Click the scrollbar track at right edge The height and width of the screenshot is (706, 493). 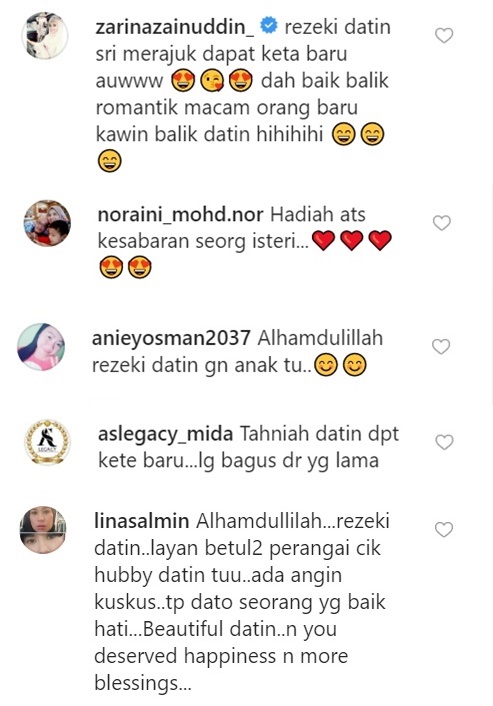[491, 295]
